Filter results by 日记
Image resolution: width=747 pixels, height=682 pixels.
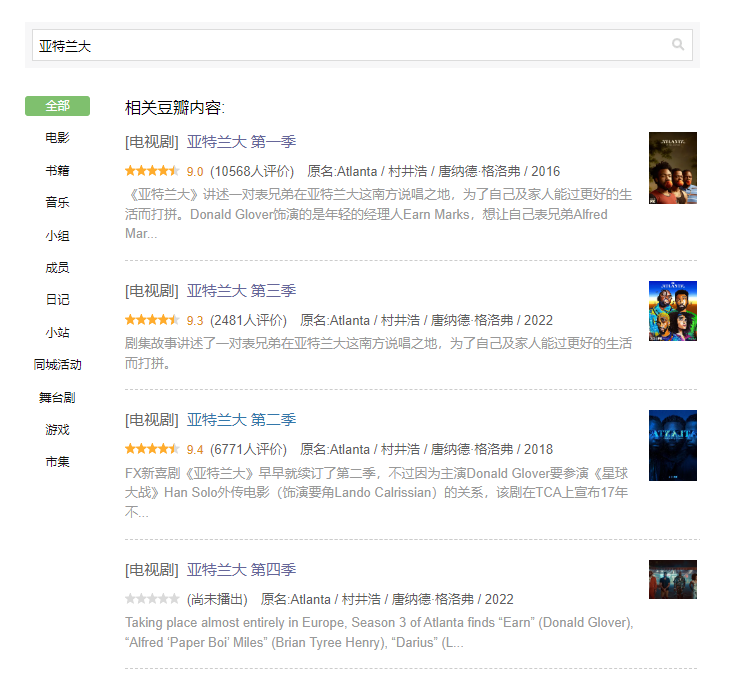[x=57, y=300]
